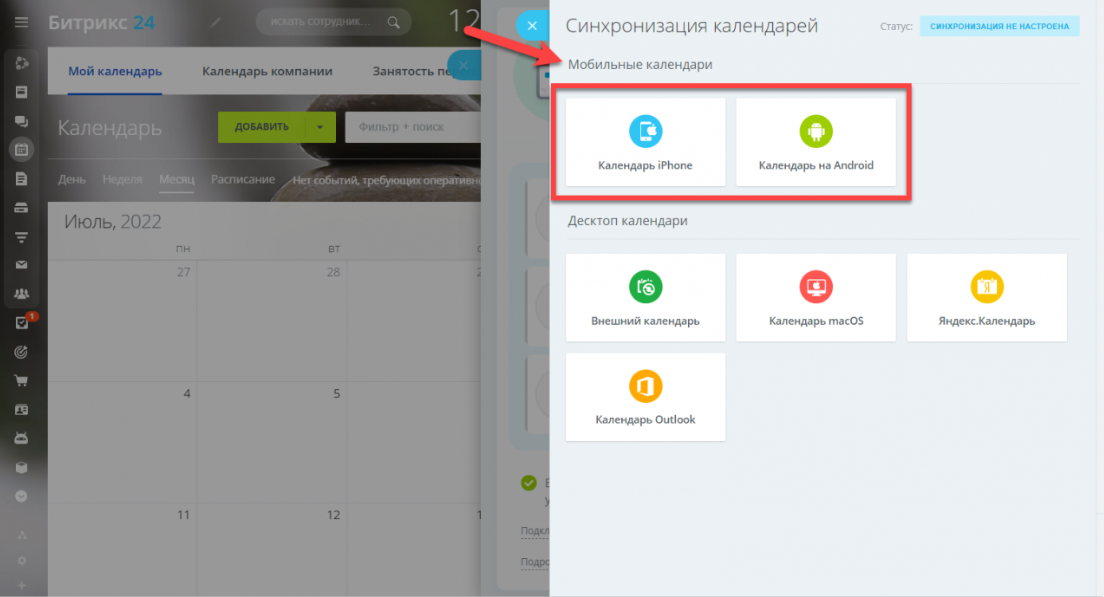Open the shopping cart icon in sidebar
The image size is (1104, 597).
22,381
